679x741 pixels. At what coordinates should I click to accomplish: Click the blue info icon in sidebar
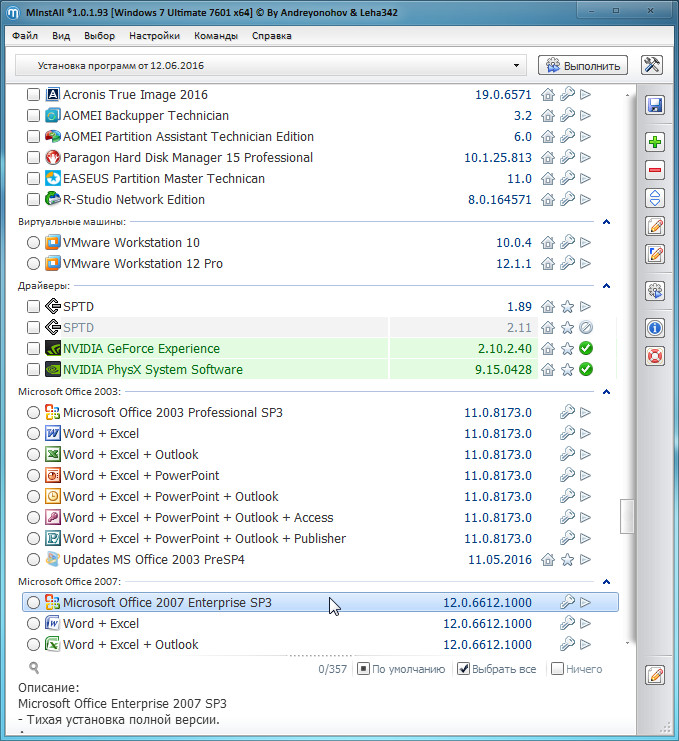(655, 327)
